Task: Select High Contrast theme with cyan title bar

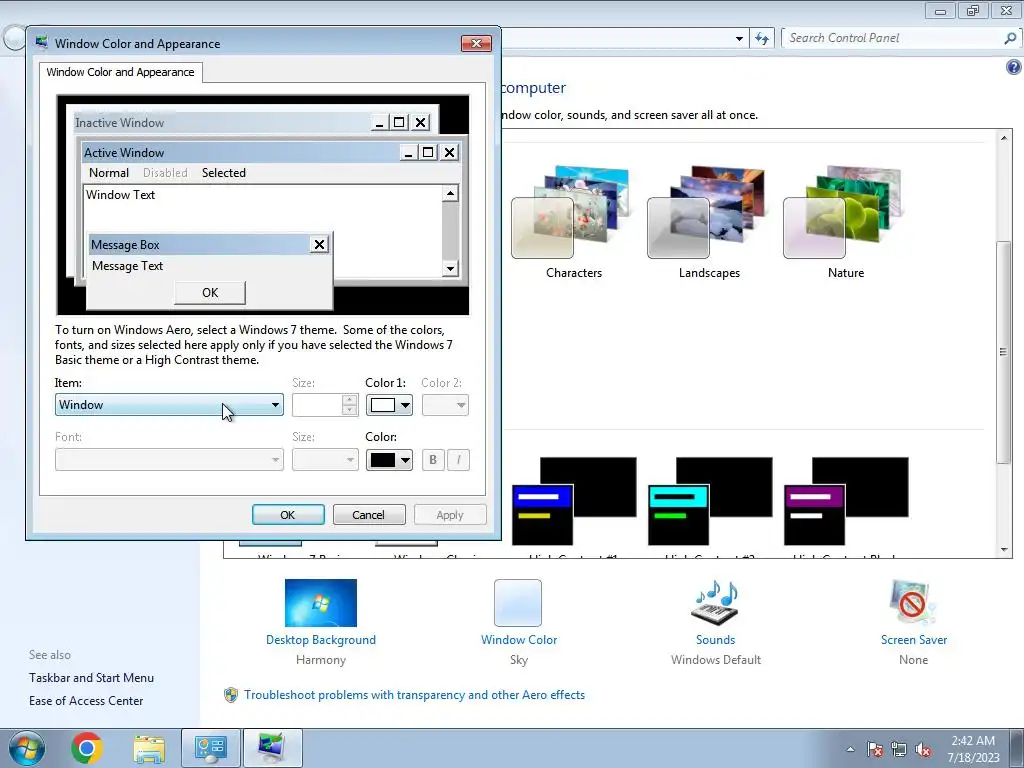Action: (x=709, y=501)
